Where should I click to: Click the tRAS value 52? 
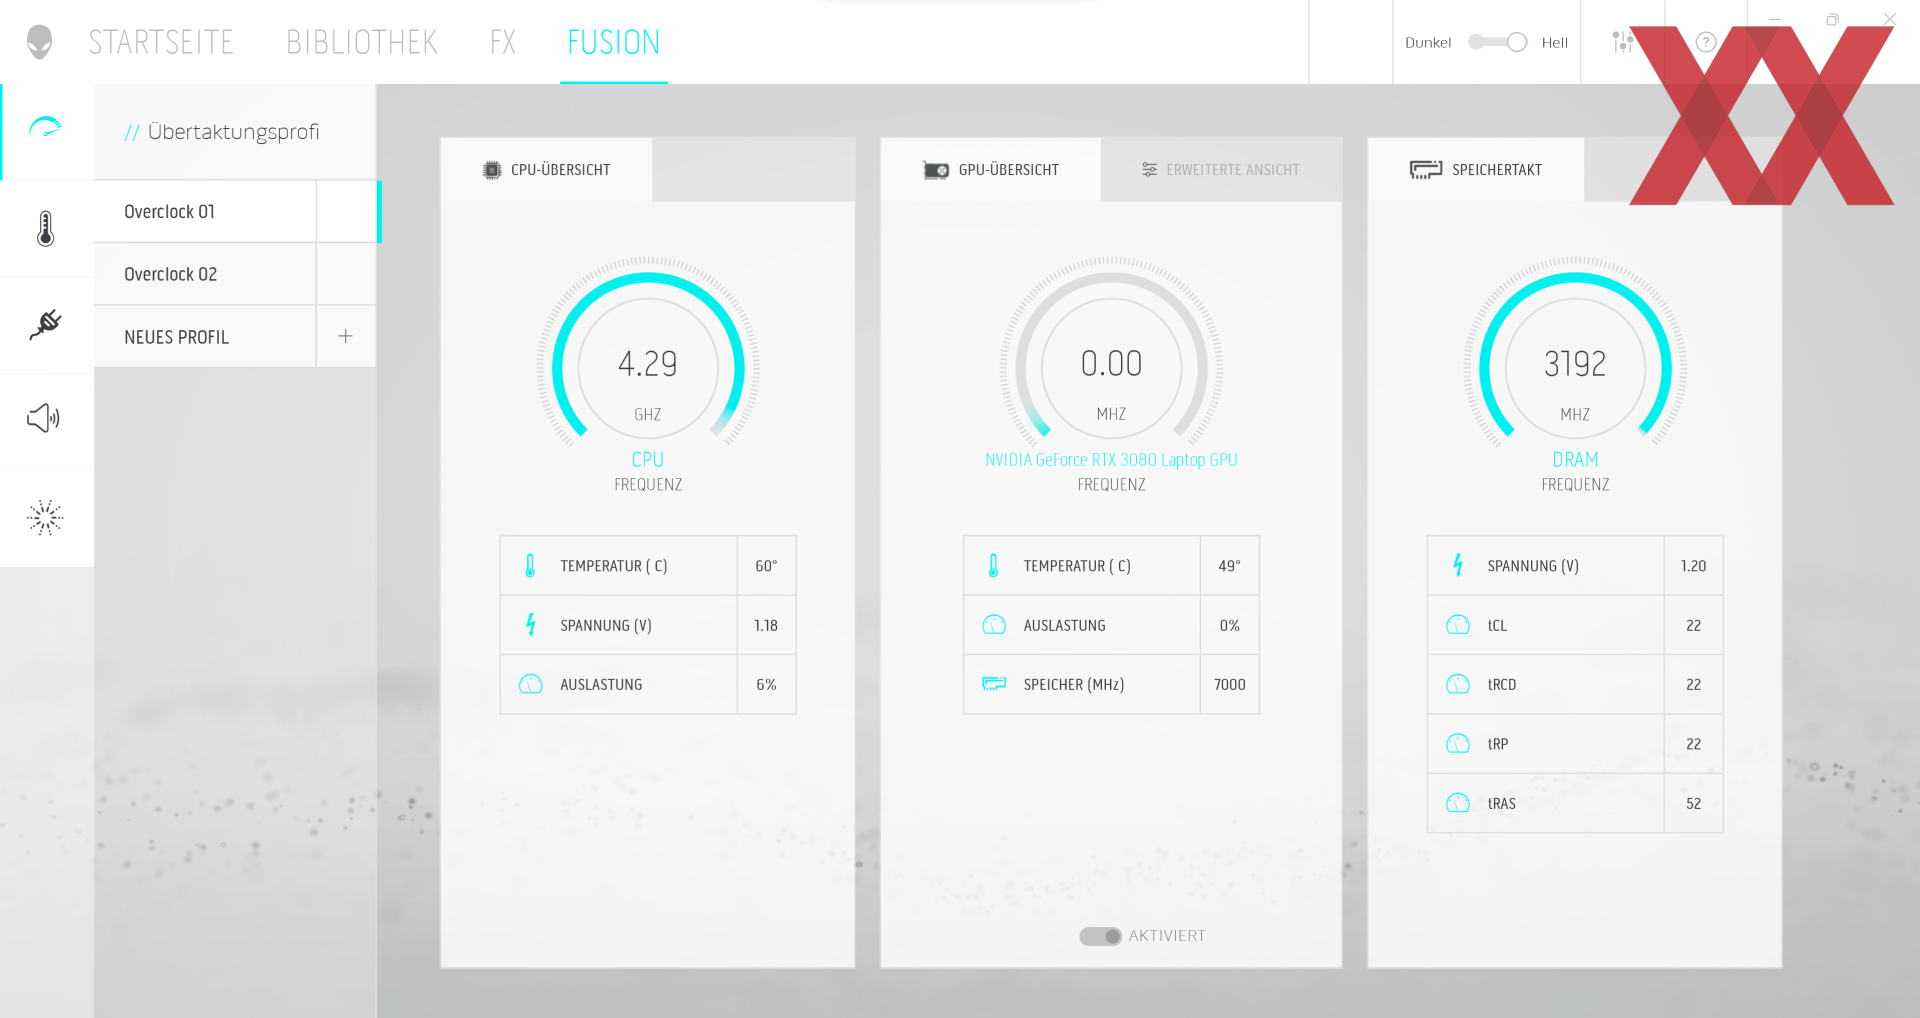click(x=1693, y=803)
